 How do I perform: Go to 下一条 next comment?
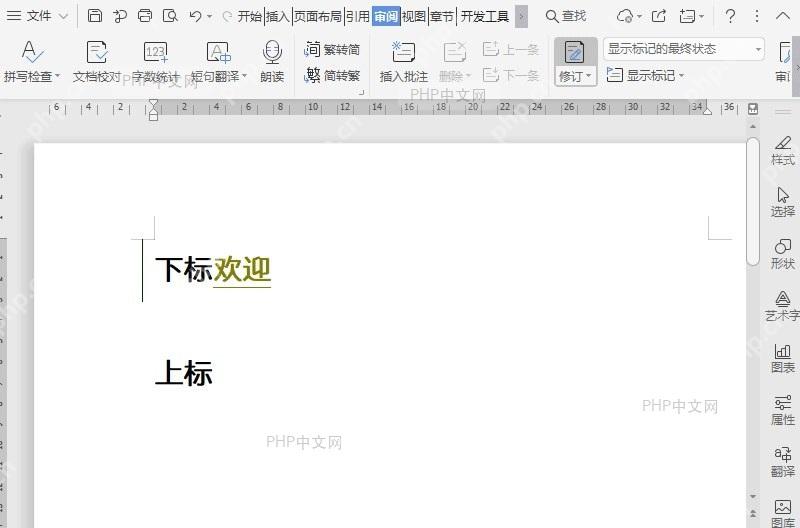pyautogui.click(x=511, y=76)
